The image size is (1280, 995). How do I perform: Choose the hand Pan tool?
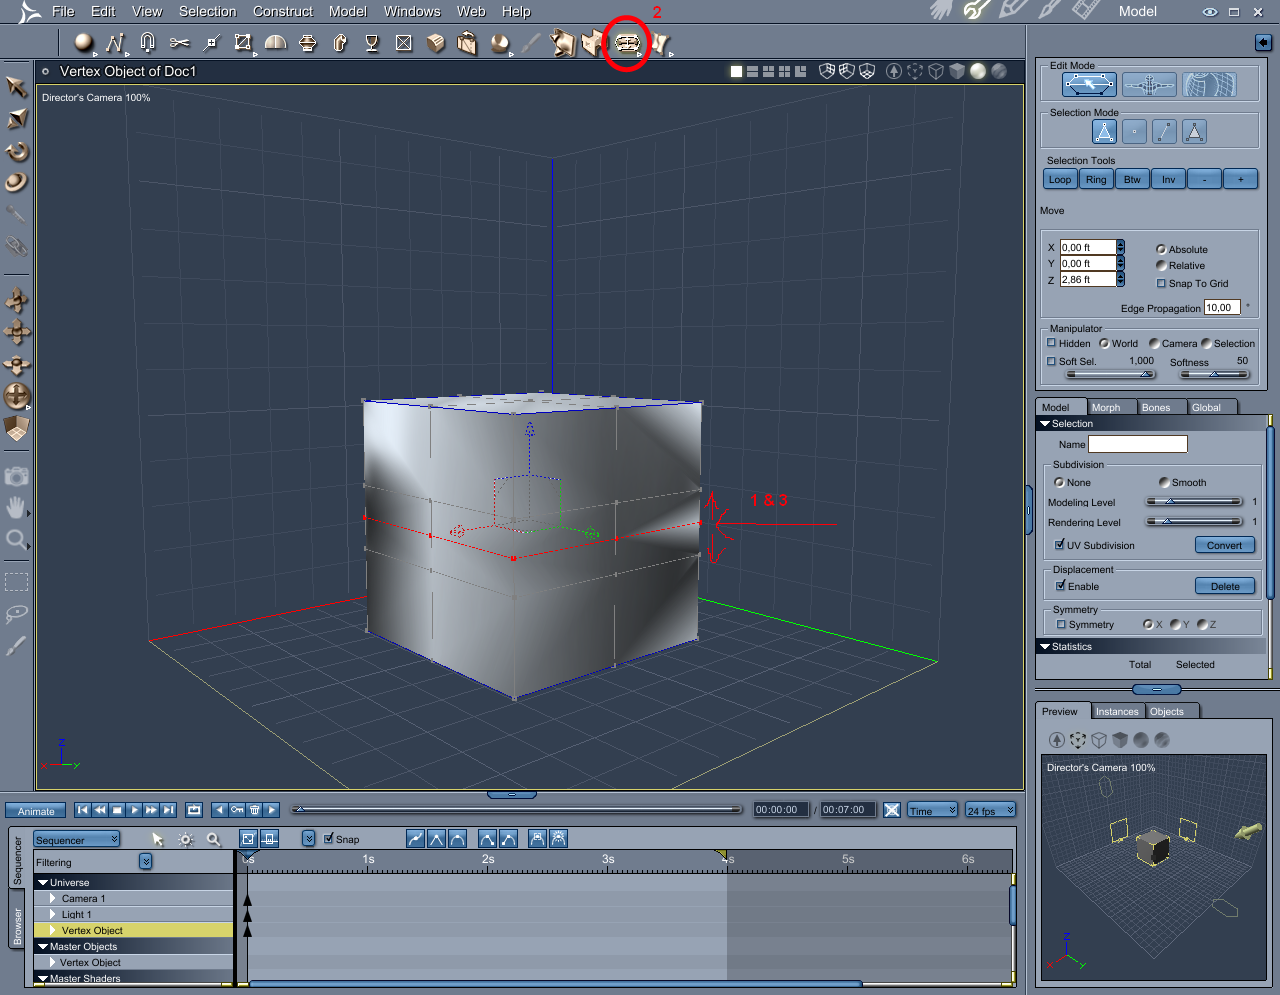[16, 508]
